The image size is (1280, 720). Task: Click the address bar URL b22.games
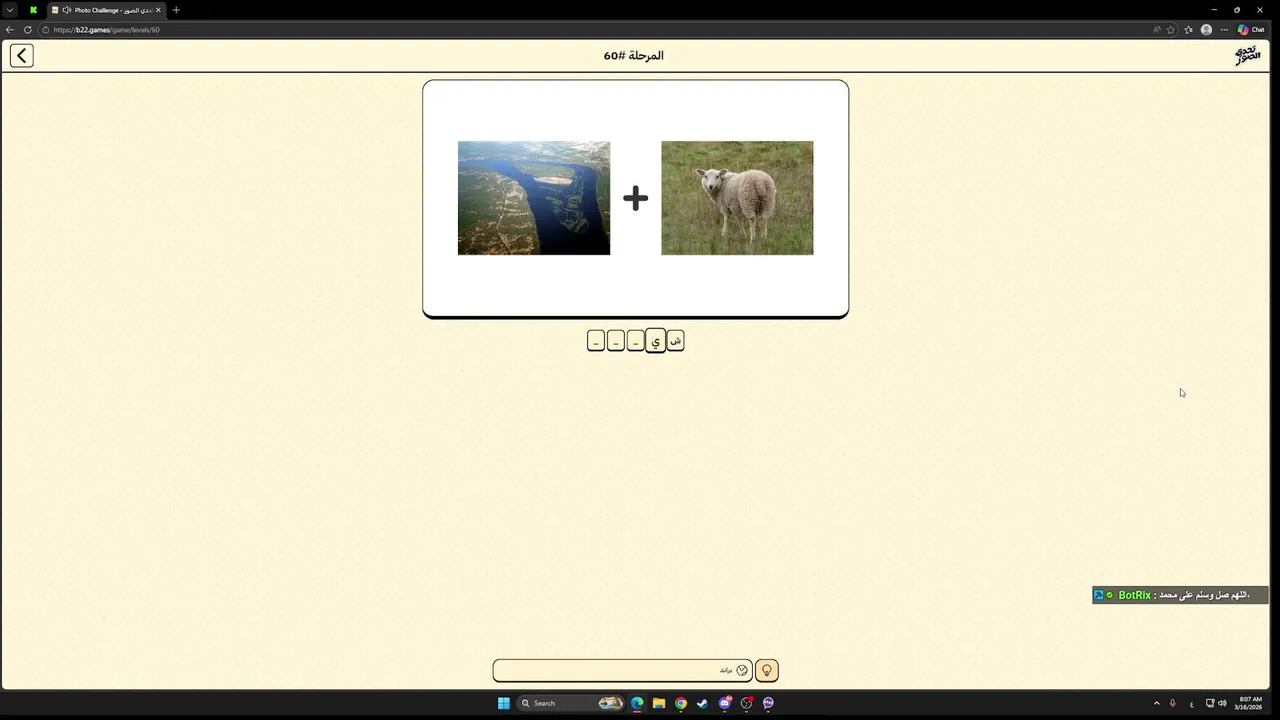[107, 30]
